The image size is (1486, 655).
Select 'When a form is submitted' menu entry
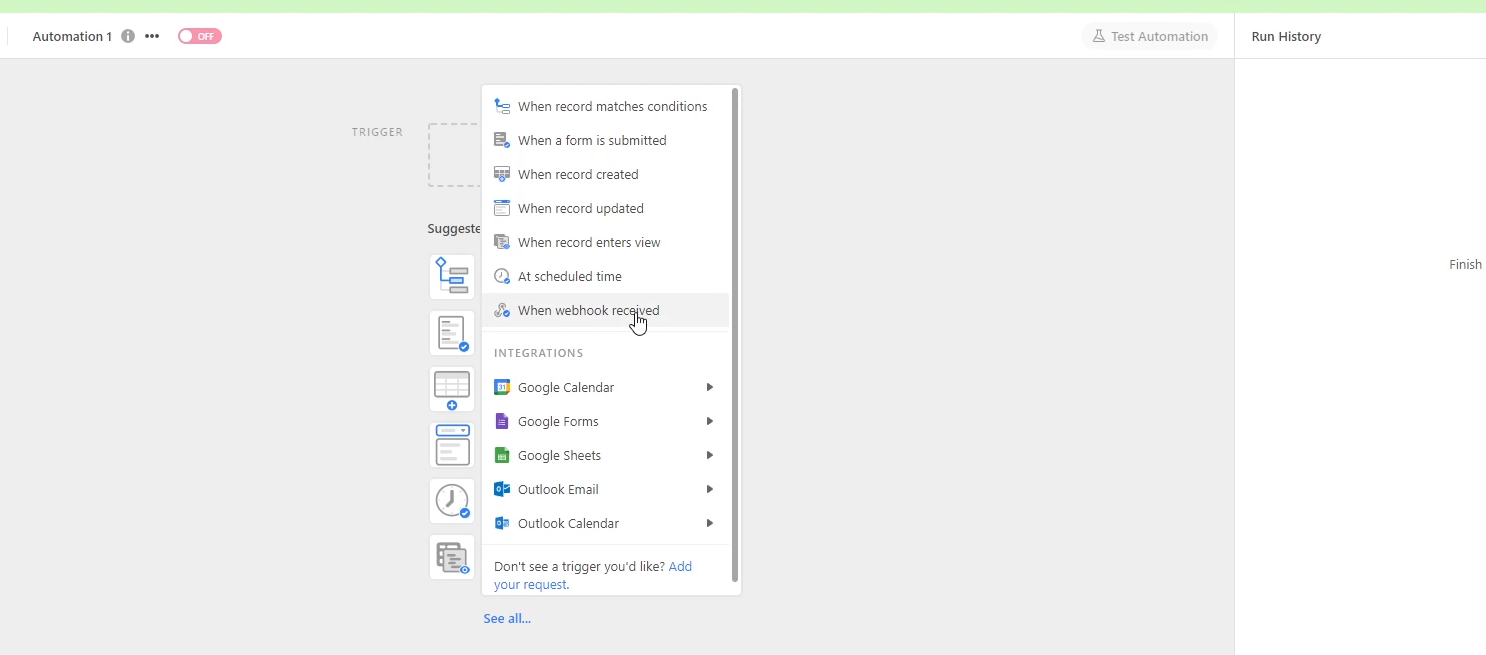click(591, 141)
